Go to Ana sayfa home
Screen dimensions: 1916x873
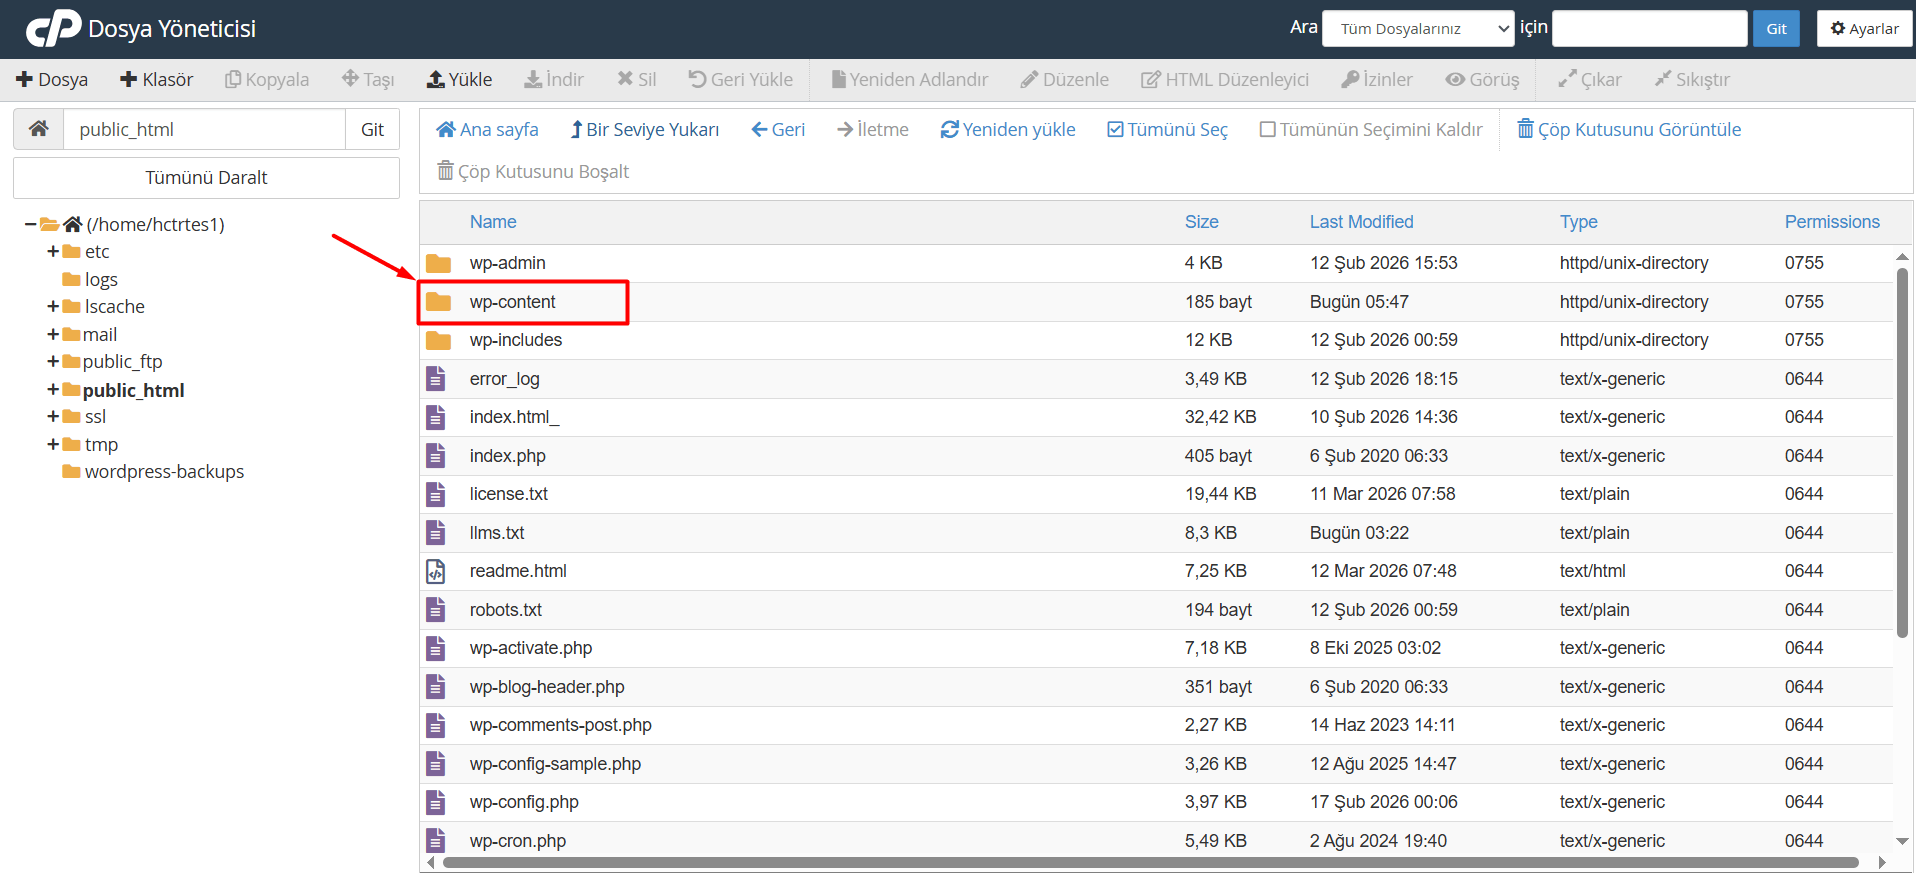point(488,129)
